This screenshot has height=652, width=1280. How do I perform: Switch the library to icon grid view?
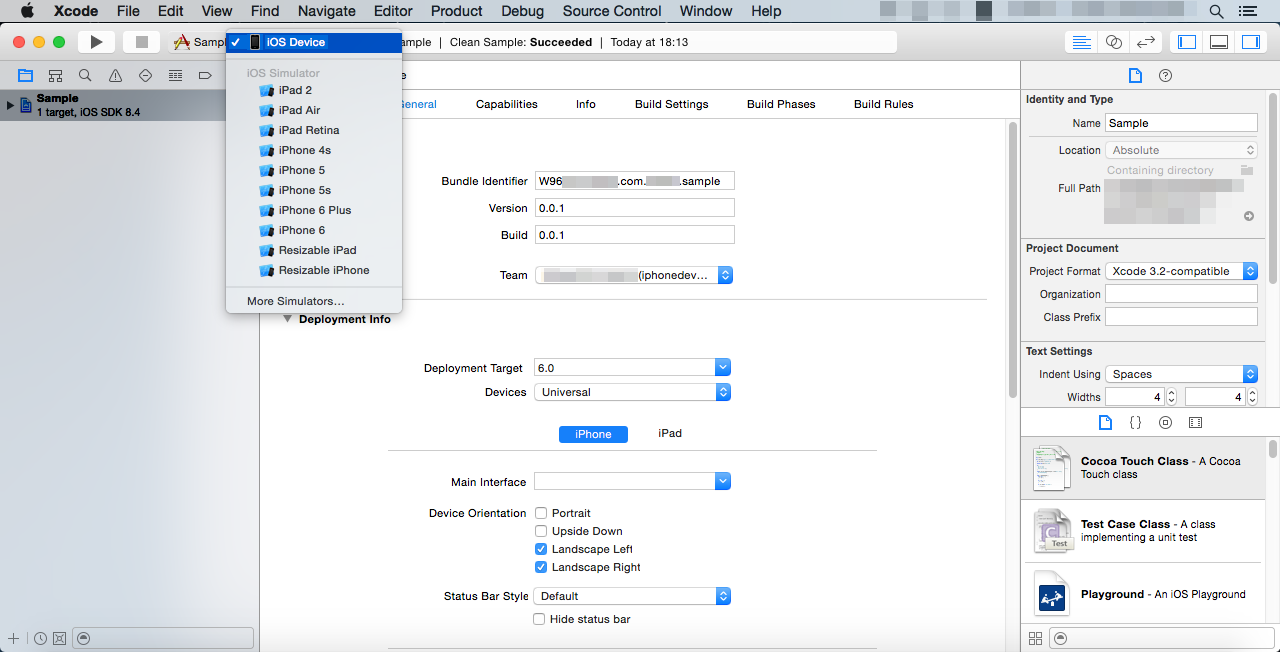click(1035, 638)
